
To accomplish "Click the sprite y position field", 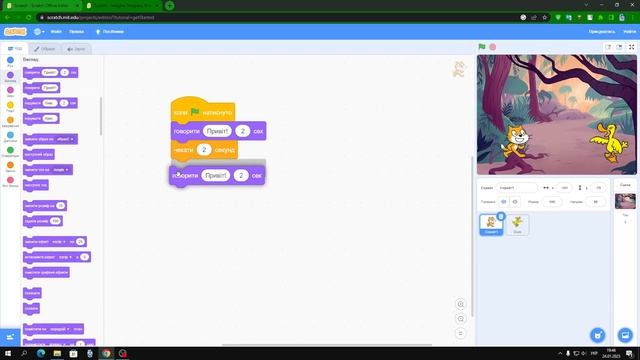I will click(x=598, y=188).
